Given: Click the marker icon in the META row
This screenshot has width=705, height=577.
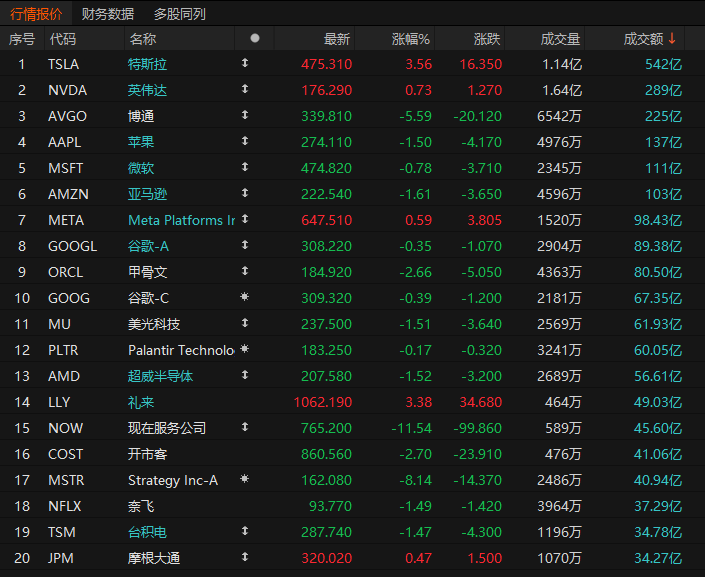Looking at the screenshot, I should click(x=245, y=219).
